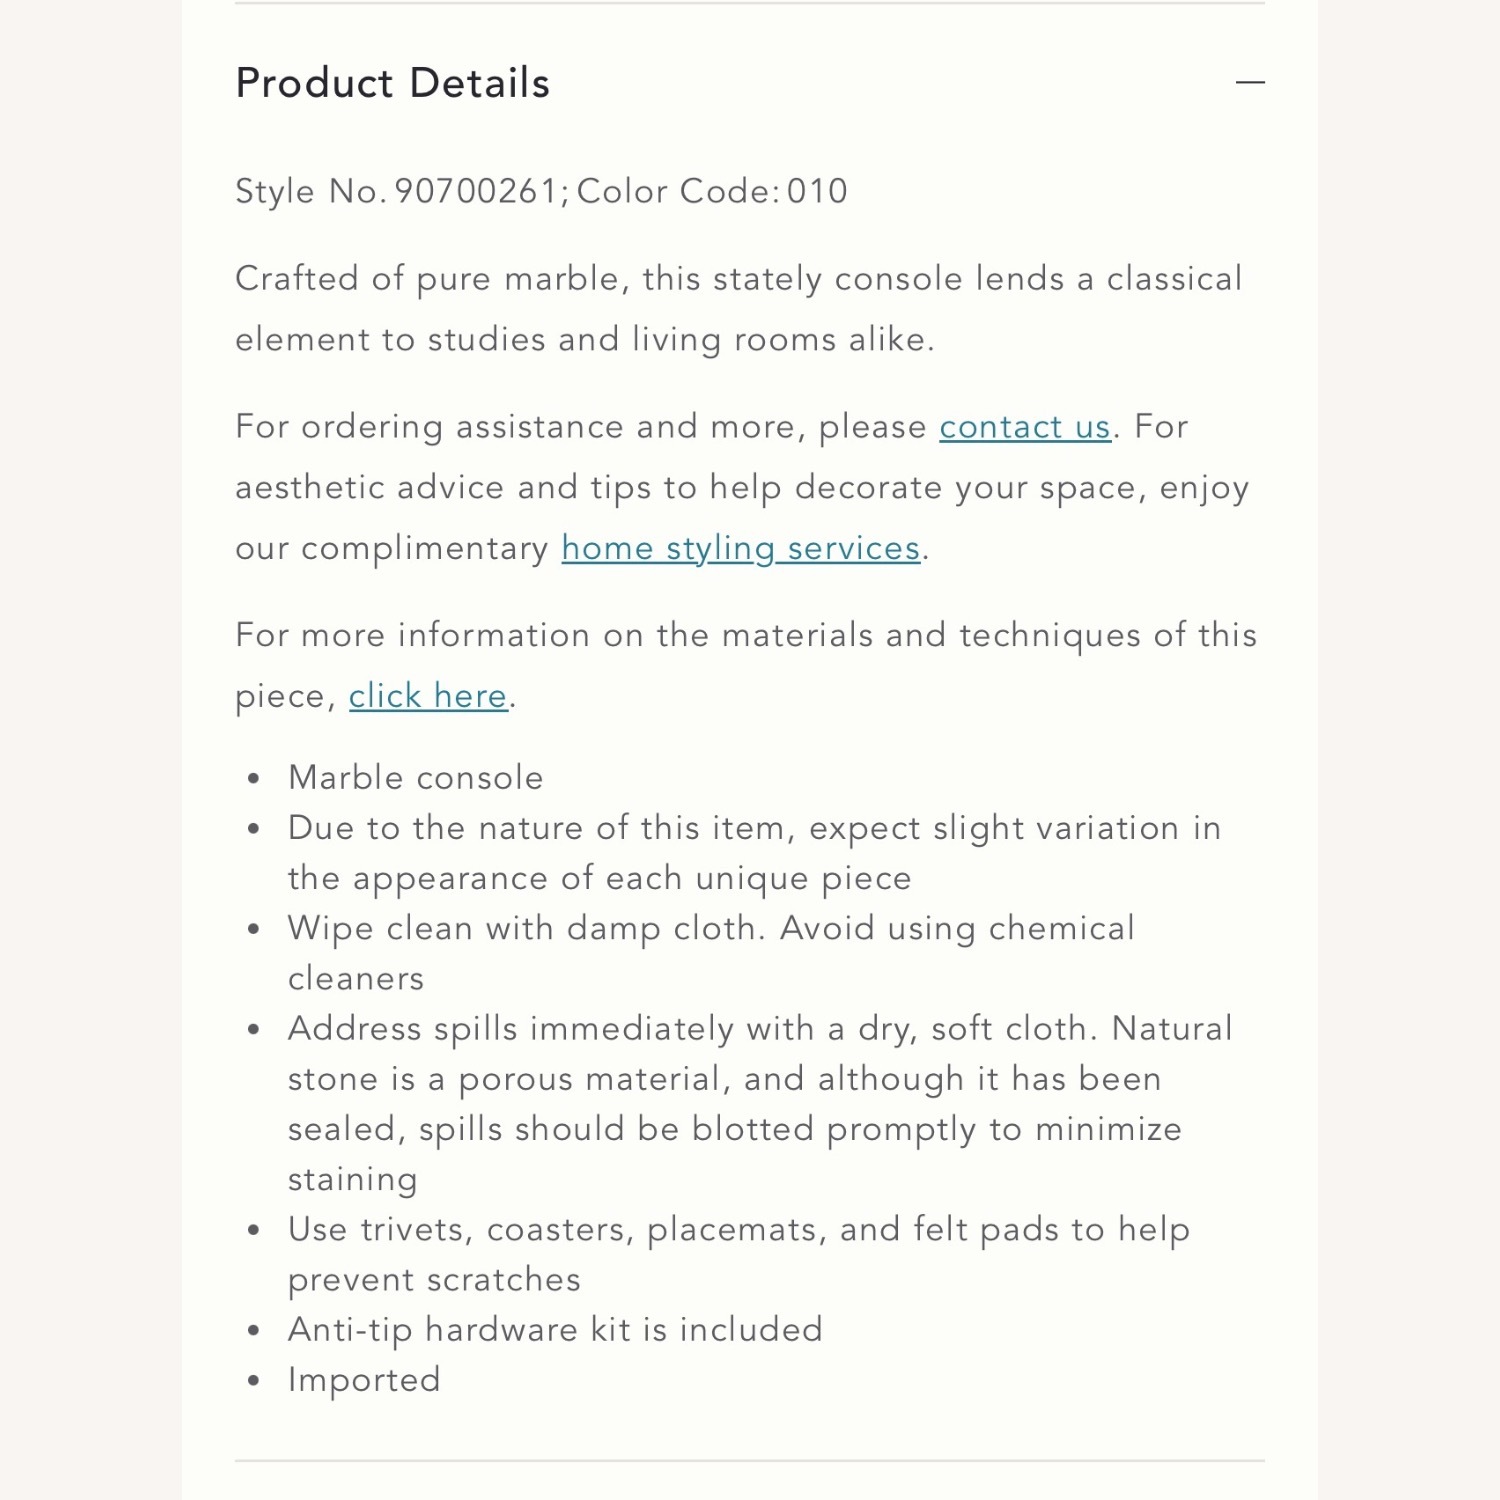Open the "contact us" link
Screen dimensions: 1500x1500
1025,427
